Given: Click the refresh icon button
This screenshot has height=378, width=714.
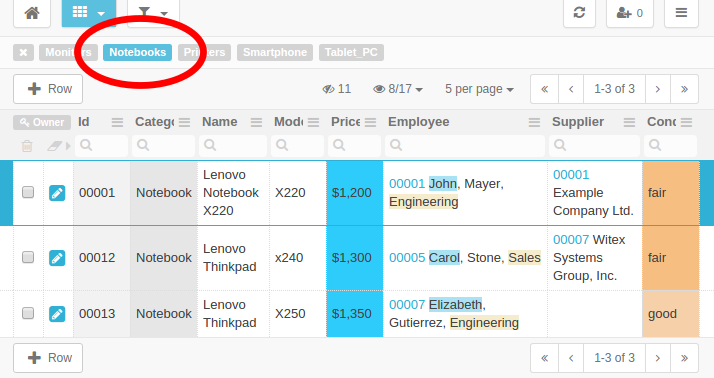Looking at the screenshot, I should 579,13.
